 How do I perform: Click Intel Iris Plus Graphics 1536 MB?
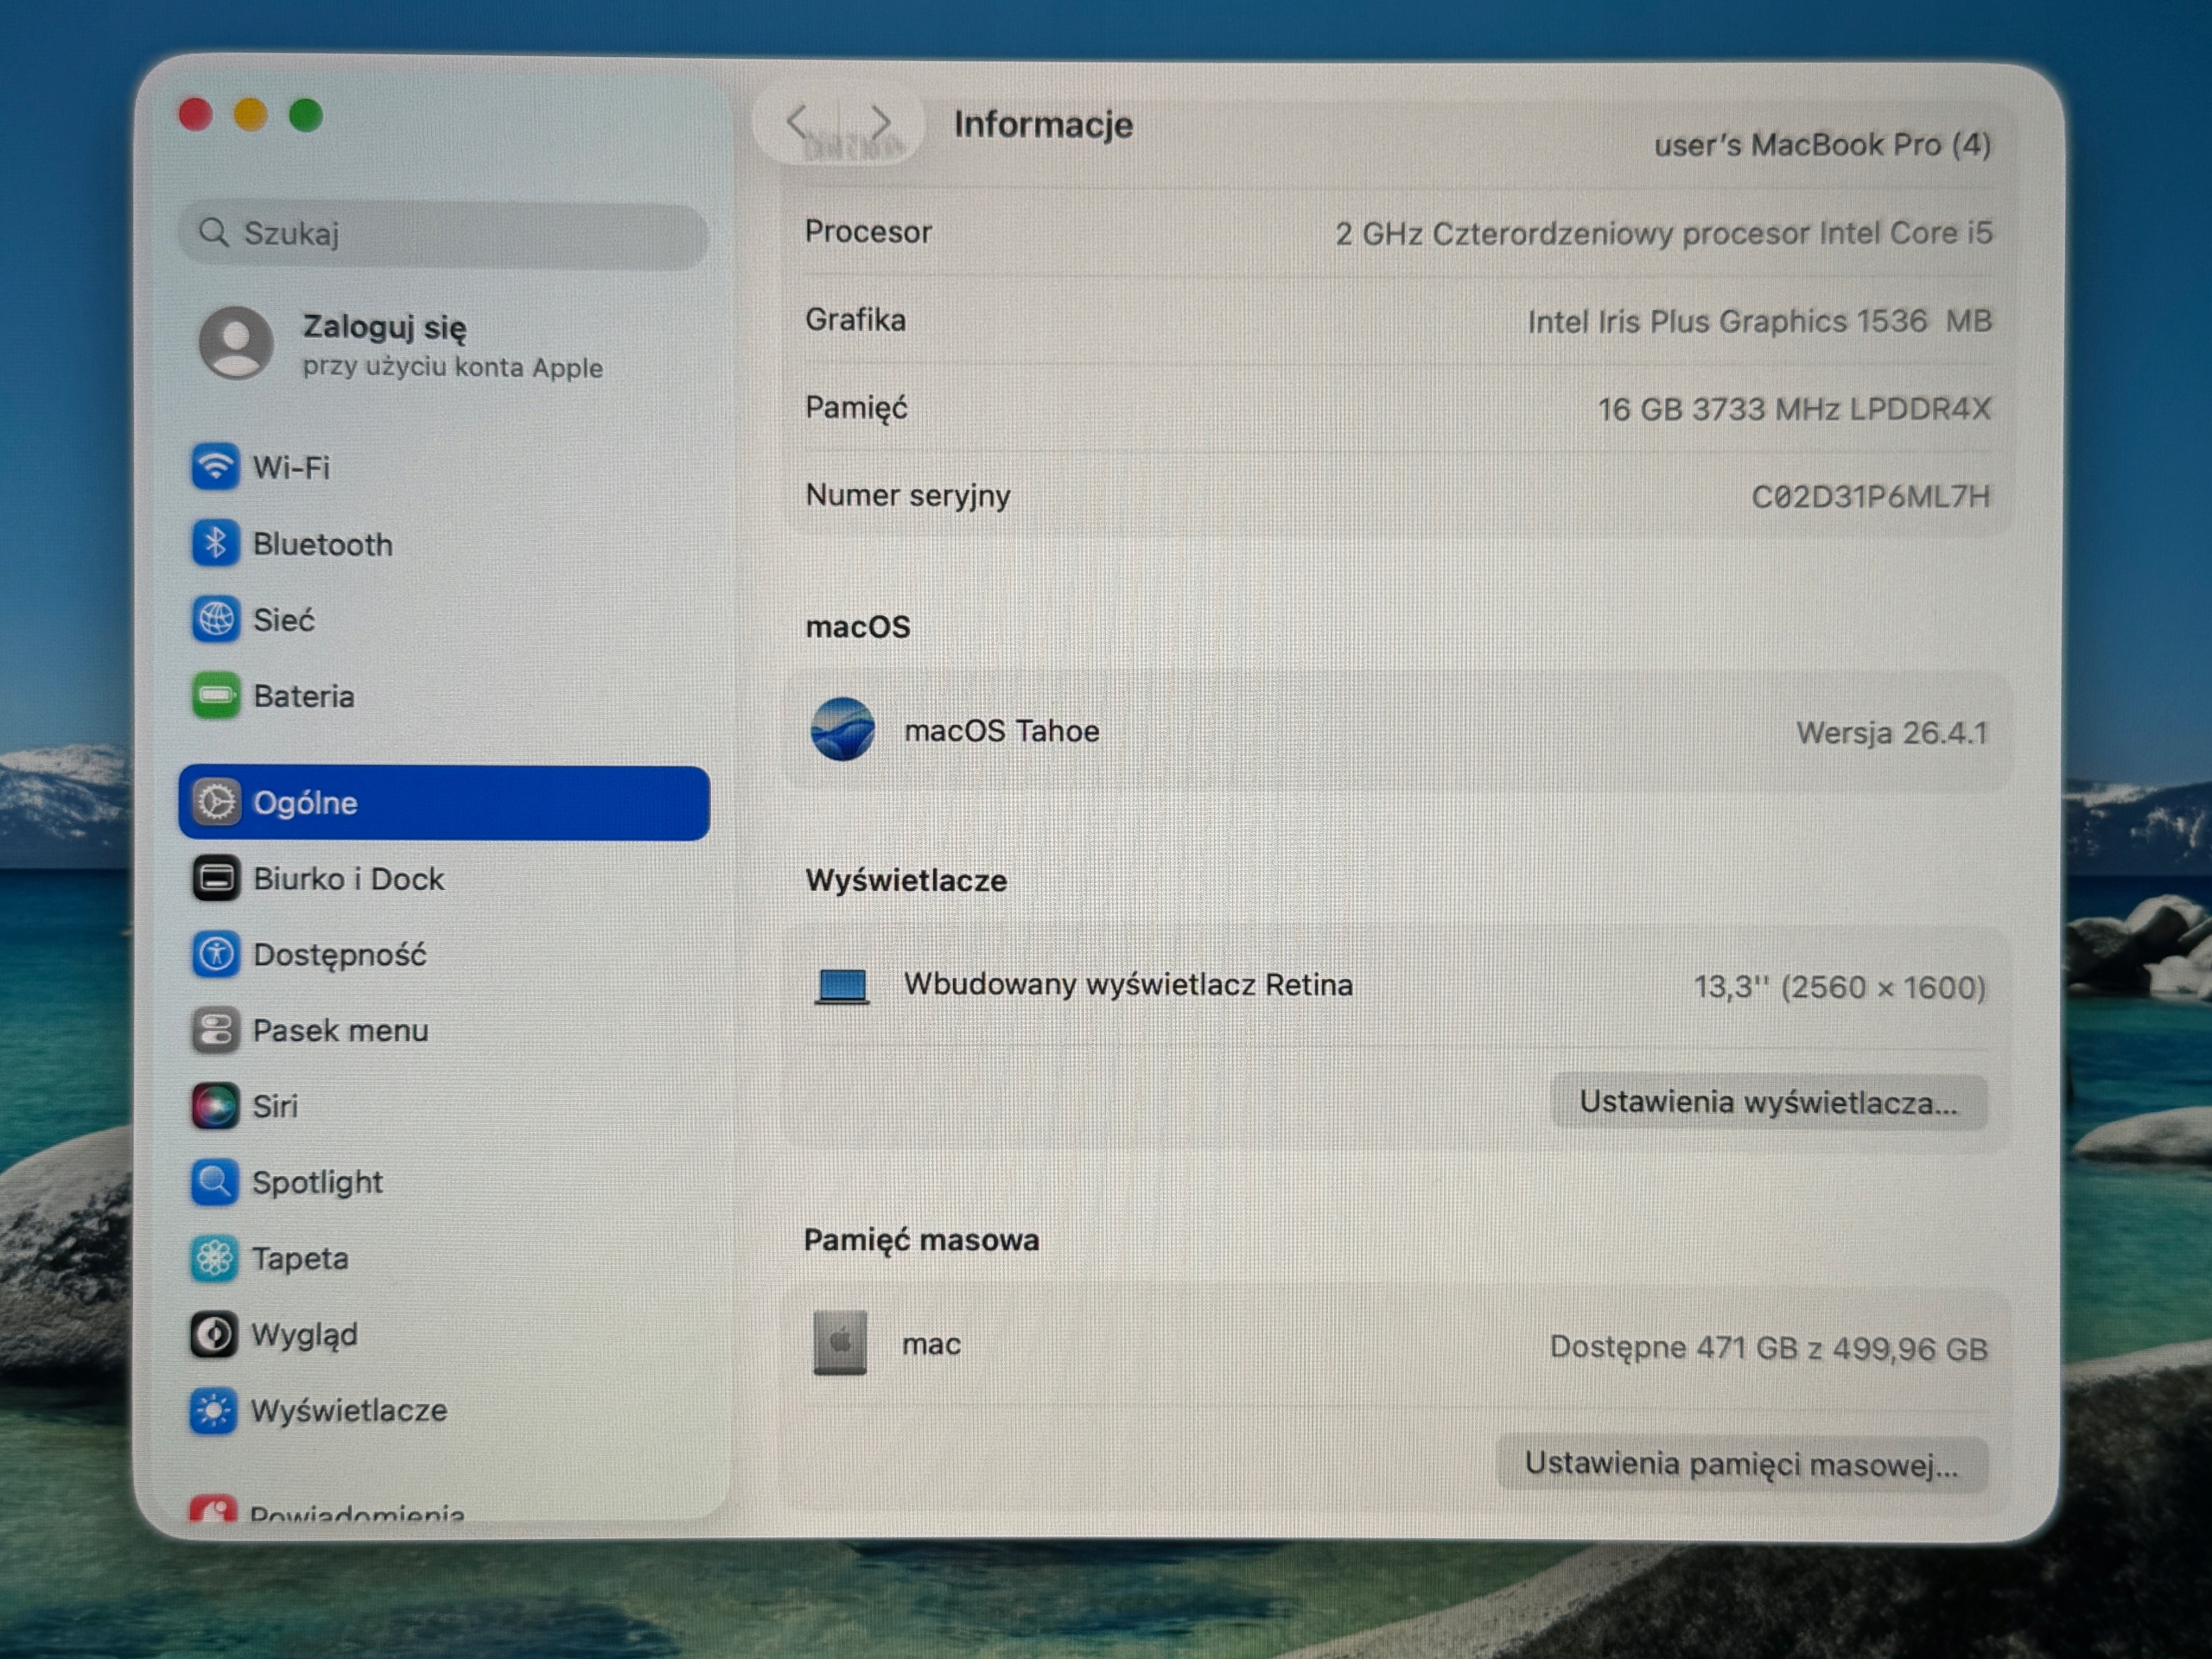tap(1759, 321)
